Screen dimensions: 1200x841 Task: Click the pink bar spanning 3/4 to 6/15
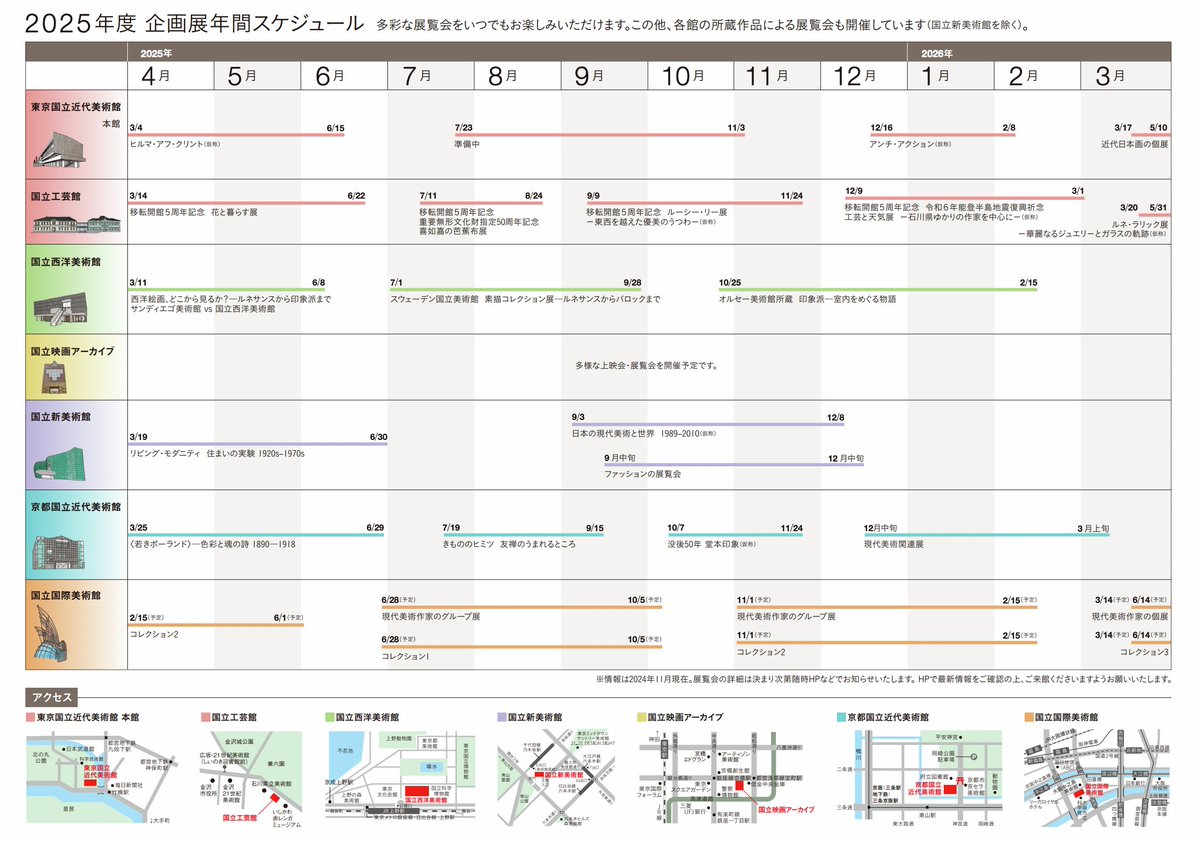point(236,135)
